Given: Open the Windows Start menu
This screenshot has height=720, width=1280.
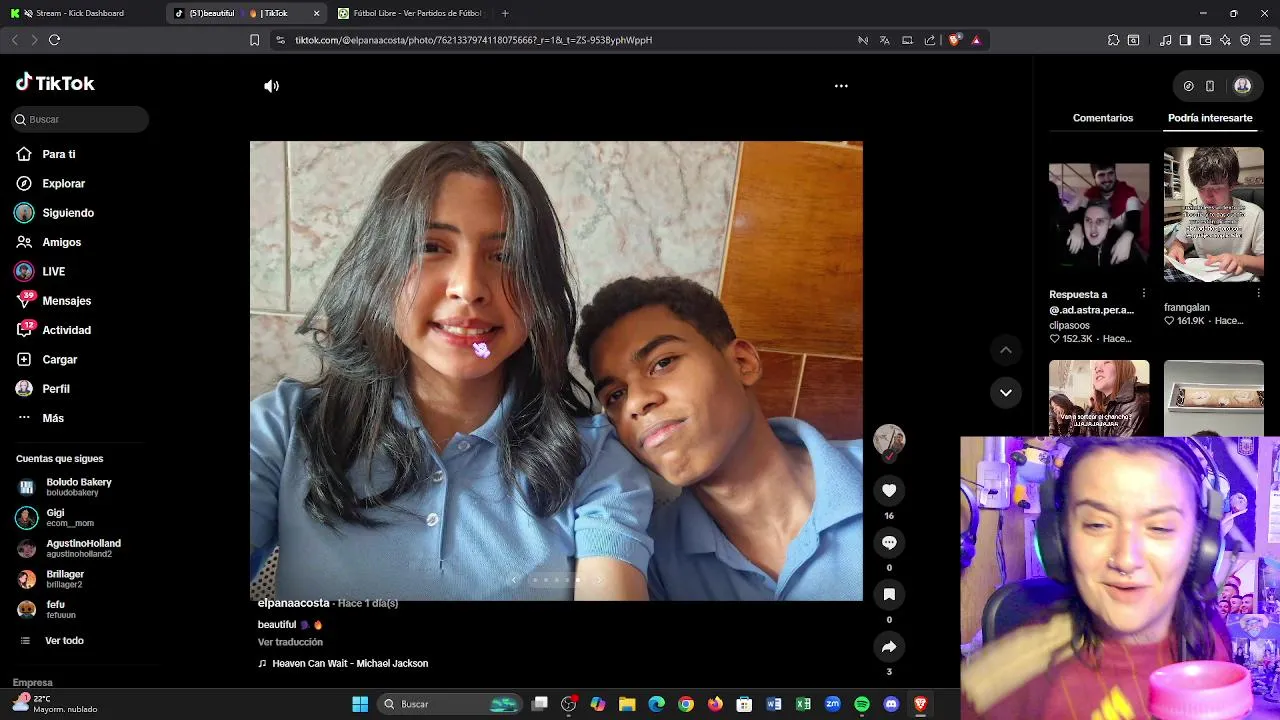Looking at the screenshot, I should (360, 704).
